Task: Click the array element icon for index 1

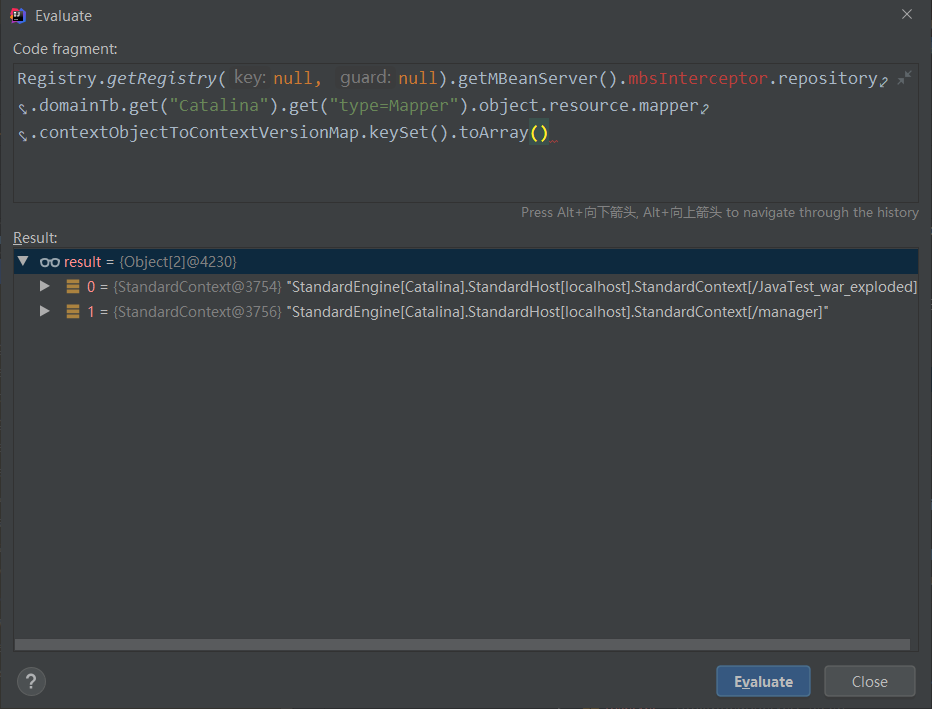Action: coord(73,311)
